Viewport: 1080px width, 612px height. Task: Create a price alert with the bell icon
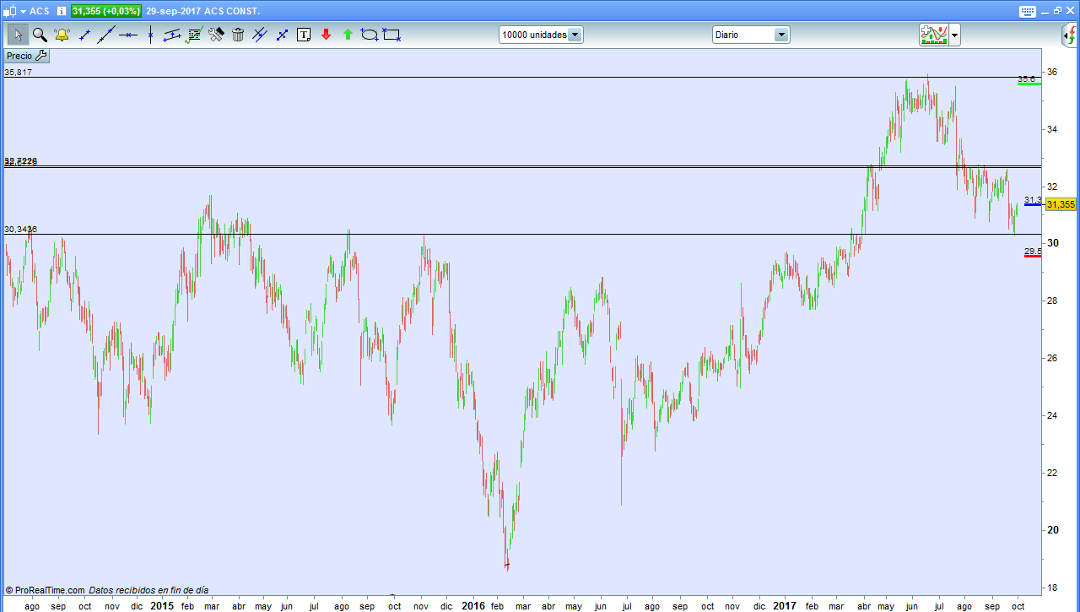[60, 34]
